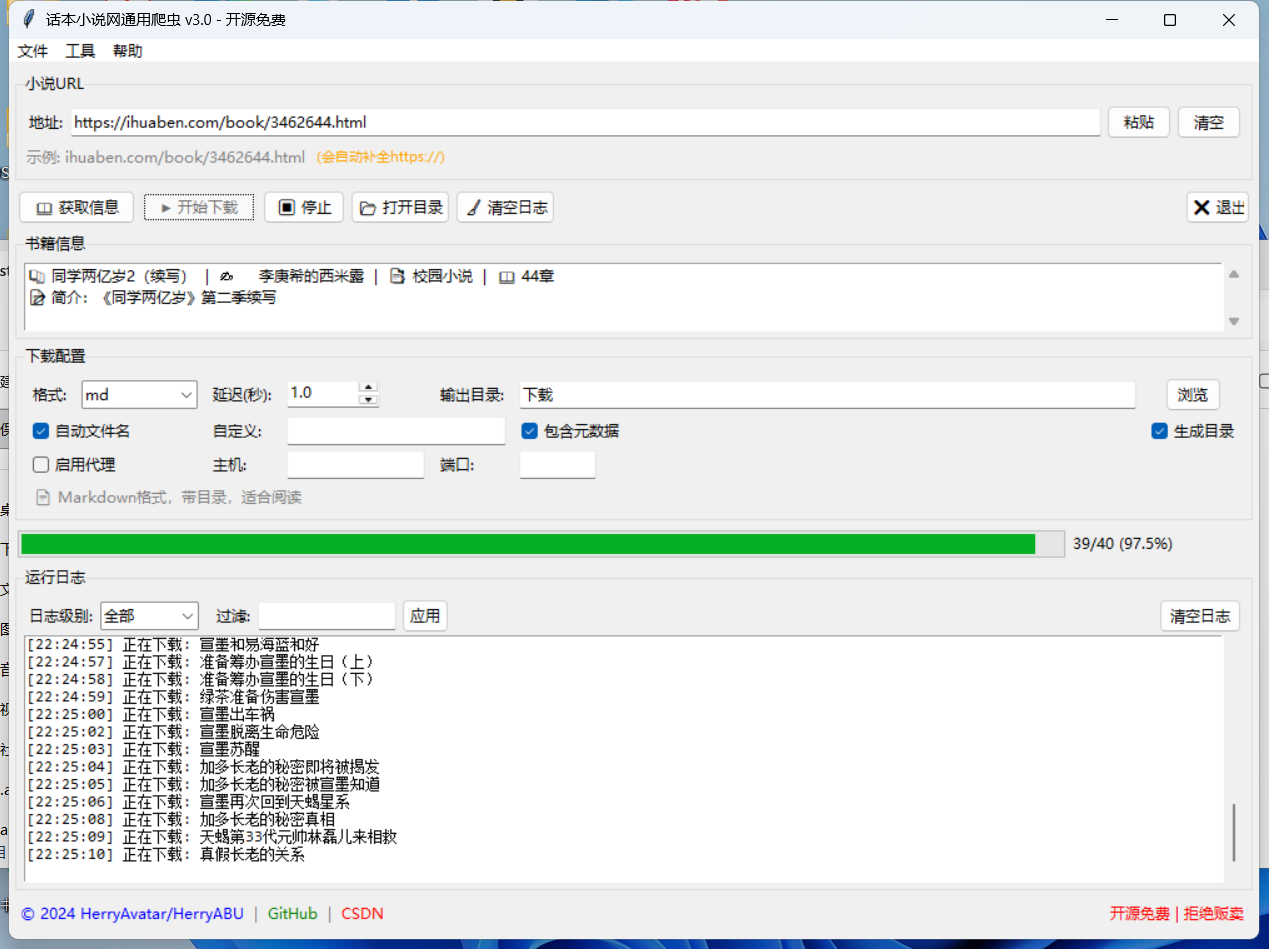The width and height of the screenshot is (1269, 949).
Task: Open the 帮助 menu
Action: point(127,51)
